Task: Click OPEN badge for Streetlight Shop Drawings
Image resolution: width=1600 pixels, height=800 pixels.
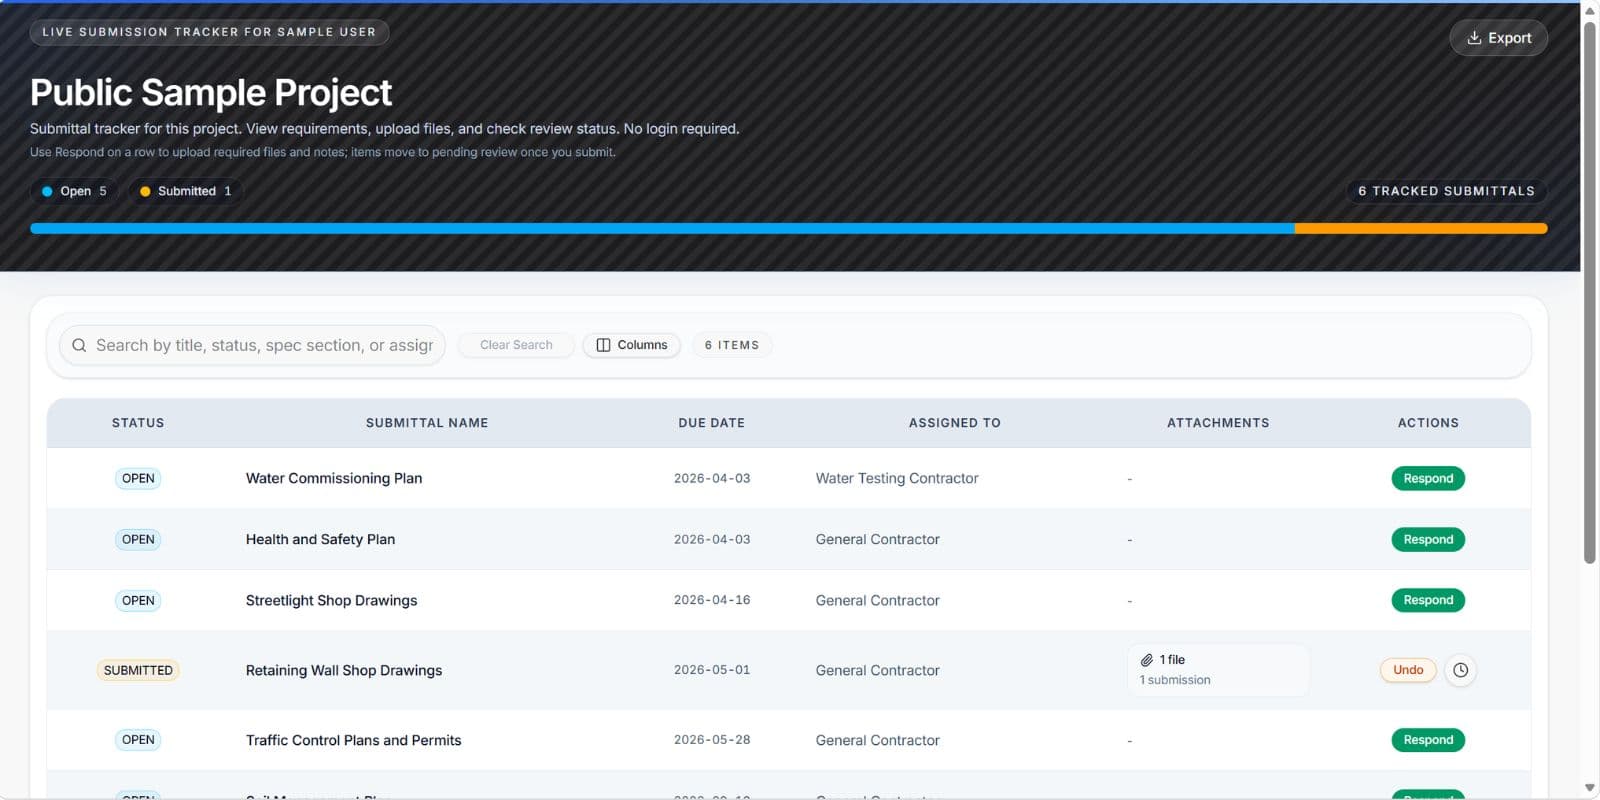Action: tap(138, 600)
